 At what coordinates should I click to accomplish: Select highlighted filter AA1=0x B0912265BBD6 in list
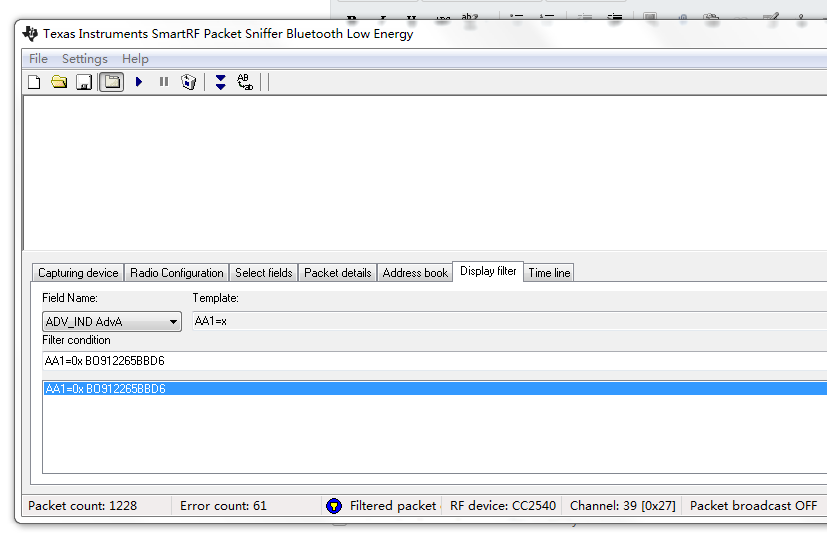pyautogui.click(x=435, y=389)
